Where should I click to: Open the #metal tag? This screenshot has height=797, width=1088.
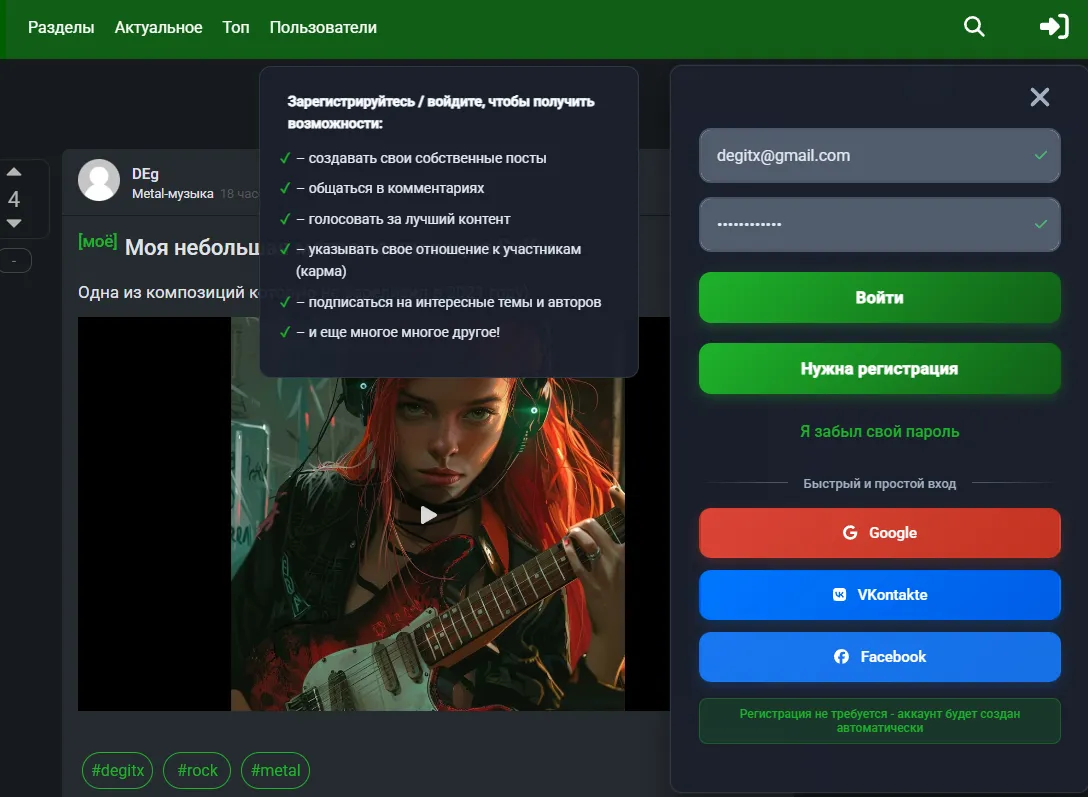(x=275, y=770)
